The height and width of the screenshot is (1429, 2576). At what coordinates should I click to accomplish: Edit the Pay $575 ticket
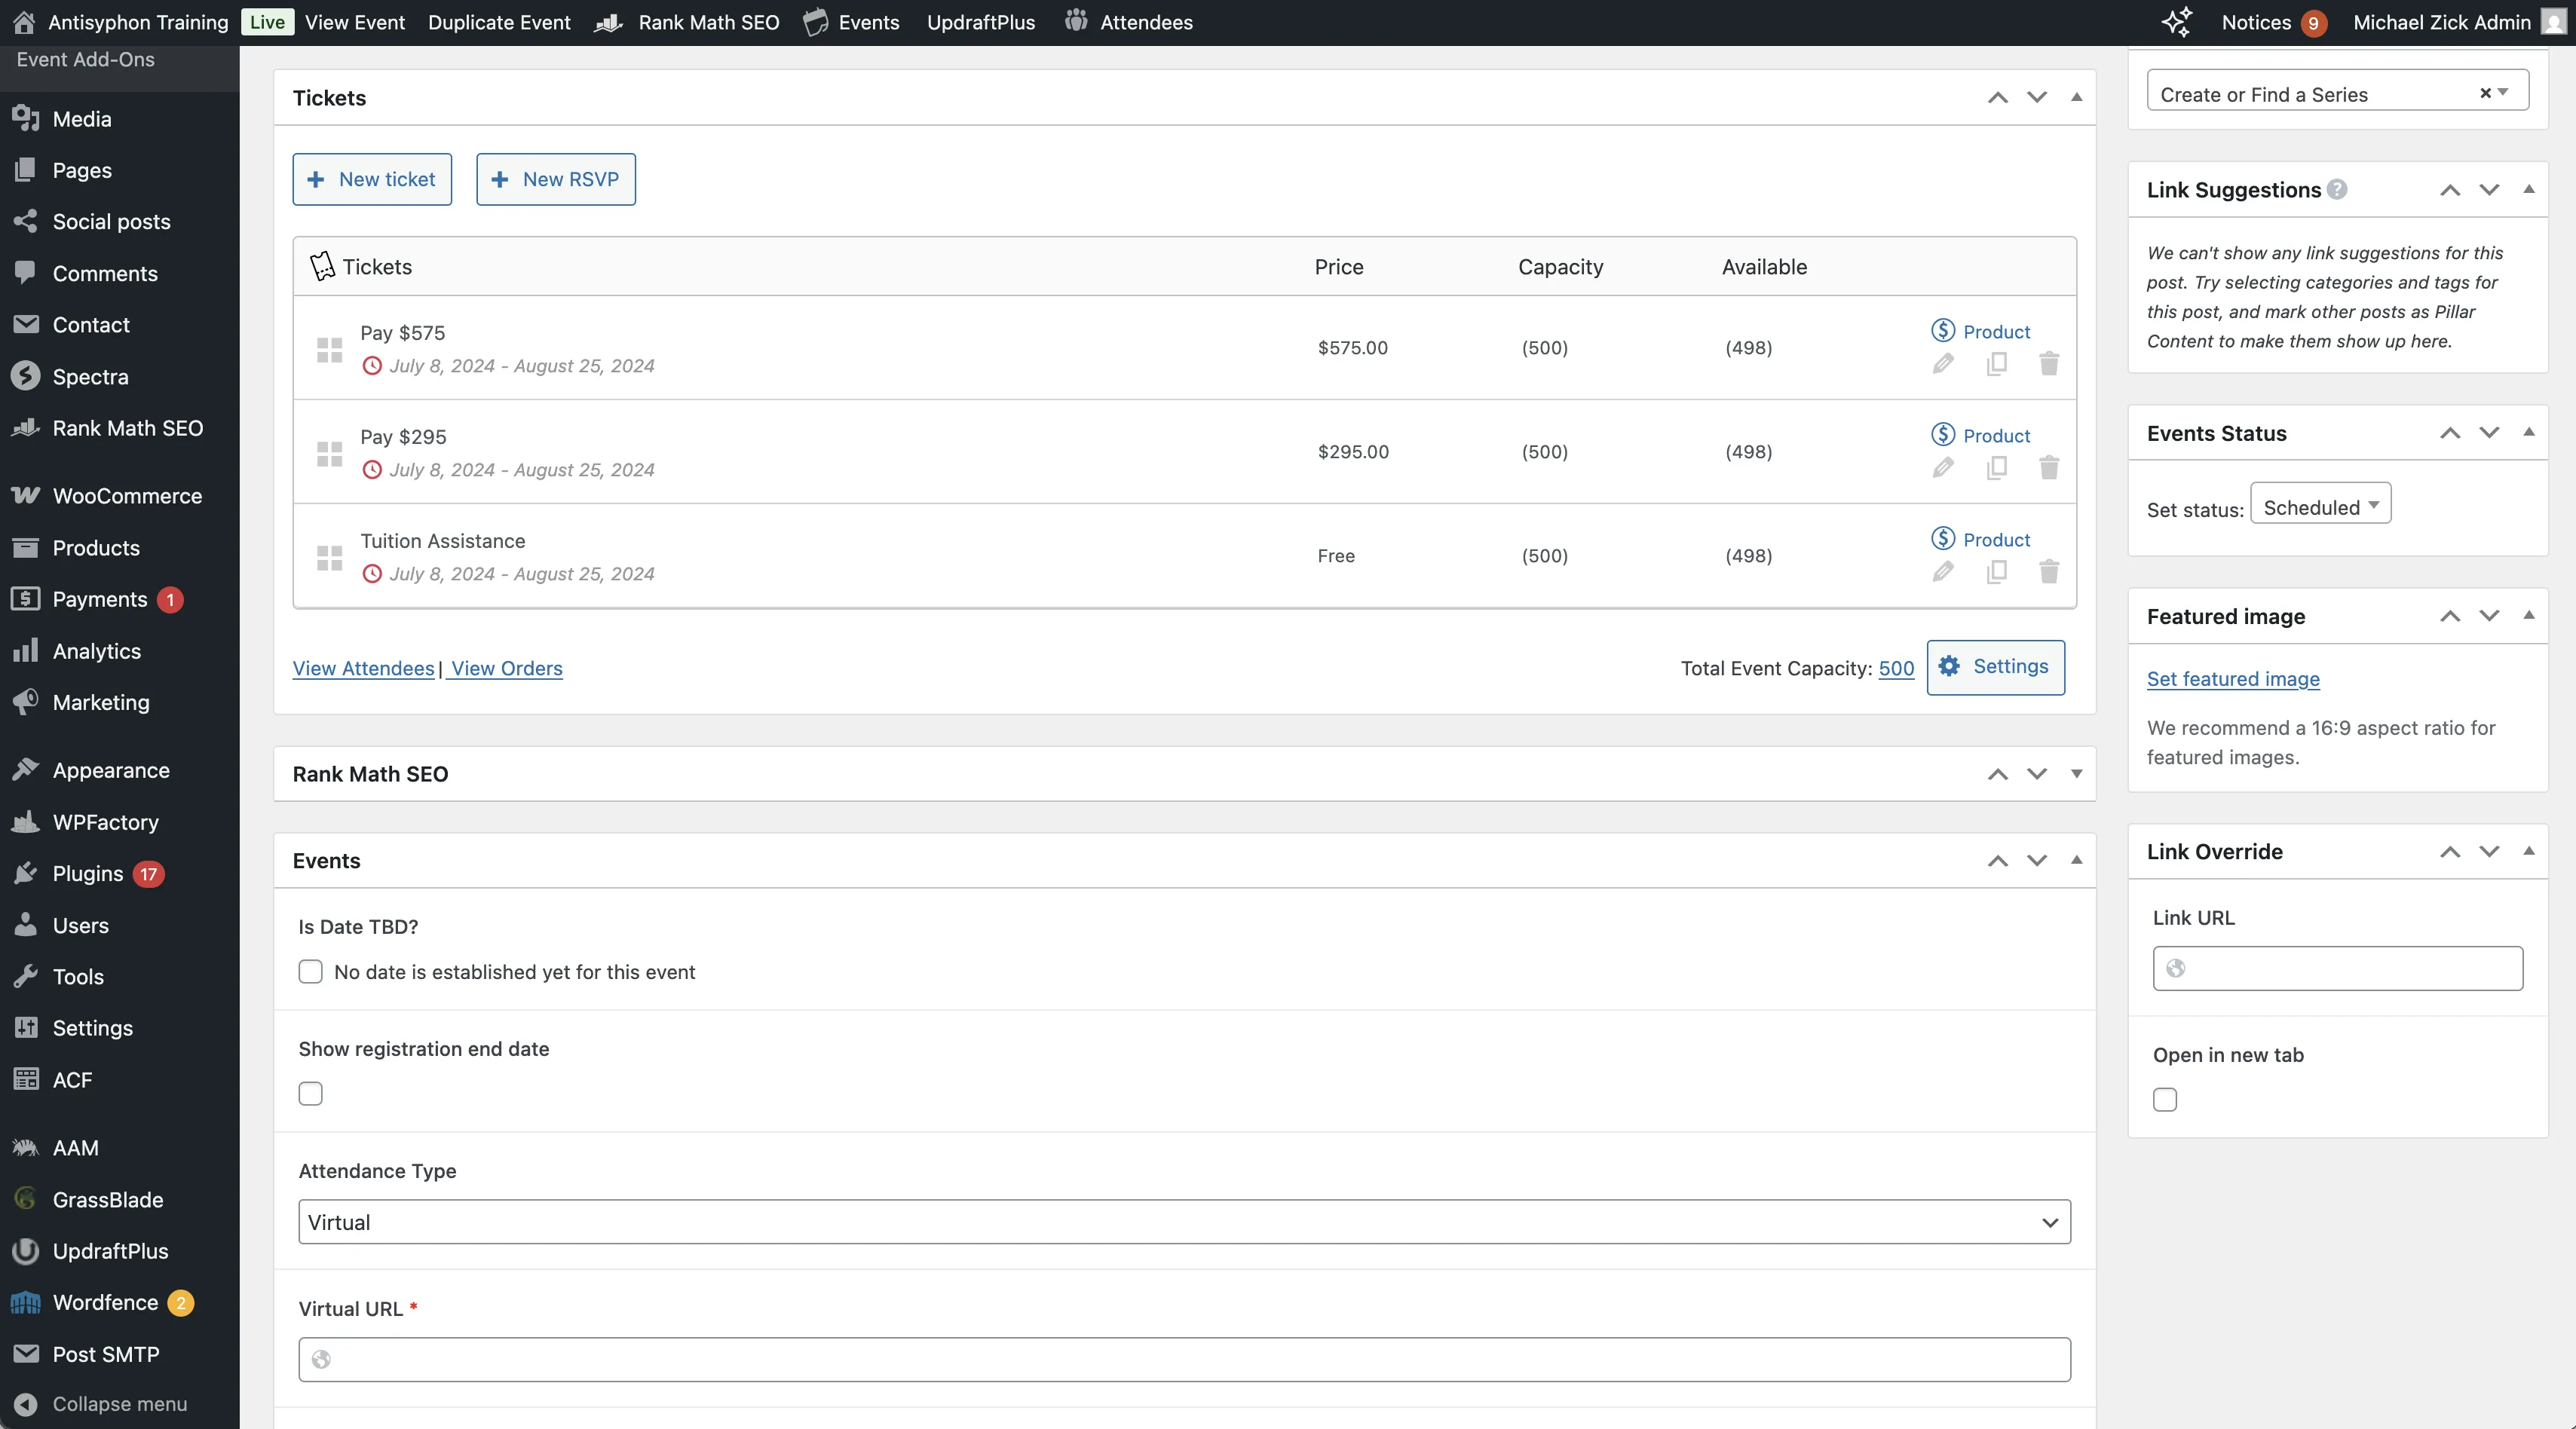[x=1943, y=363]
